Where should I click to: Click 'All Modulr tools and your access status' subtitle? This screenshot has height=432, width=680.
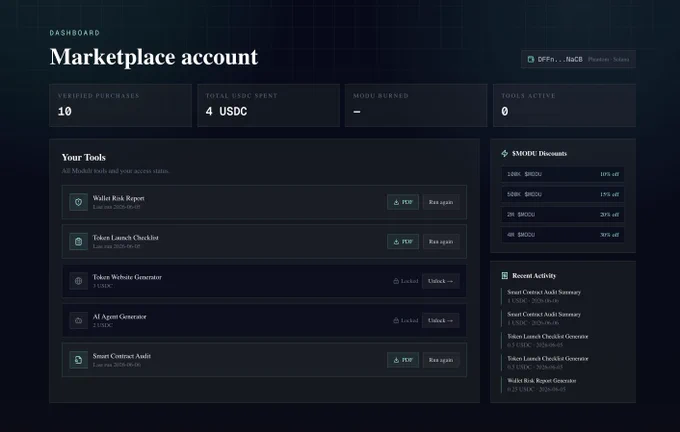pyautogui.click(x=115, y=171)
